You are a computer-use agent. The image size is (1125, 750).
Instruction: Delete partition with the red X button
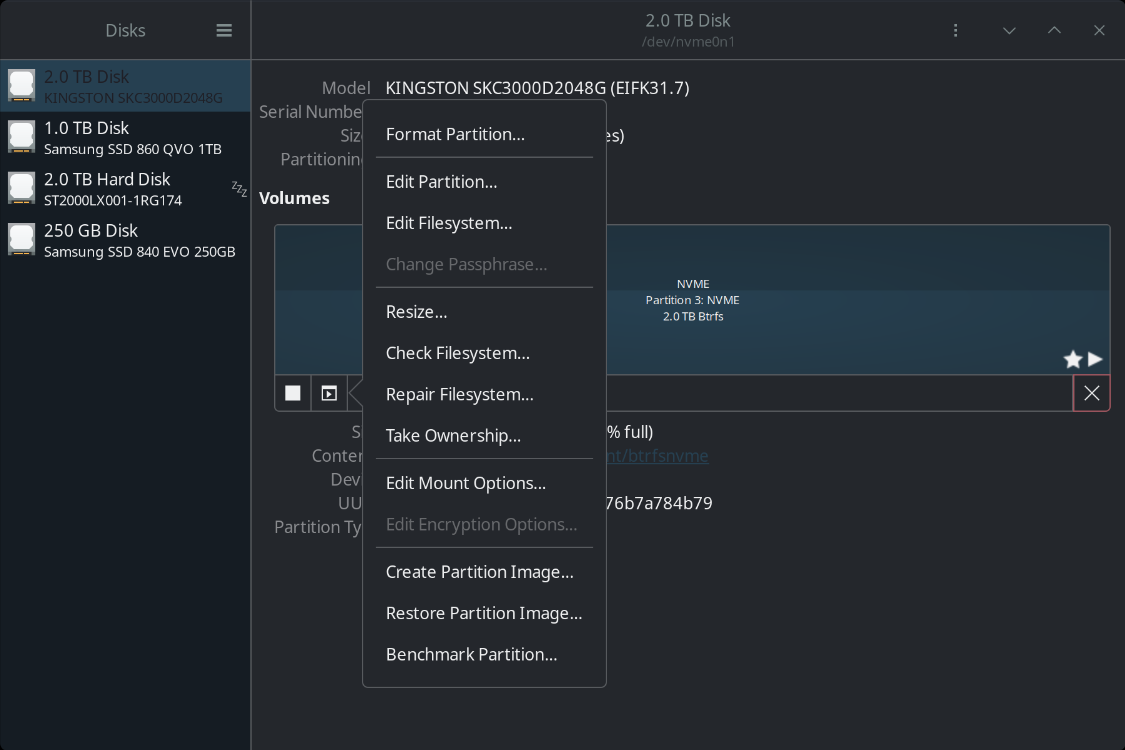click(1091, 393)
